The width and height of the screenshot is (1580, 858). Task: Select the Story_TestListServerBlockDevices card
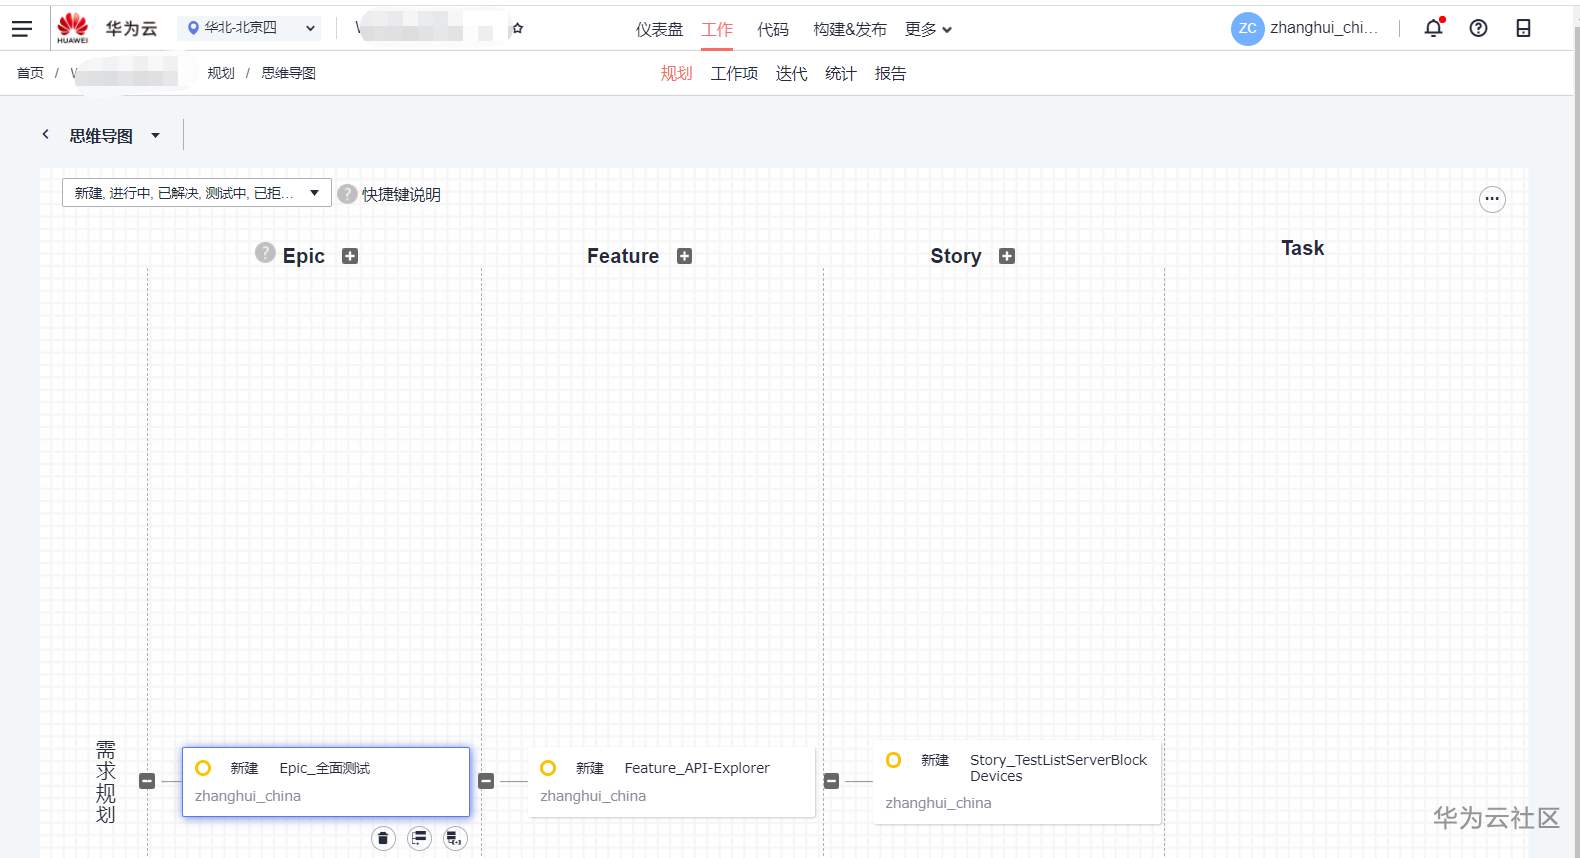(1017, 781)
